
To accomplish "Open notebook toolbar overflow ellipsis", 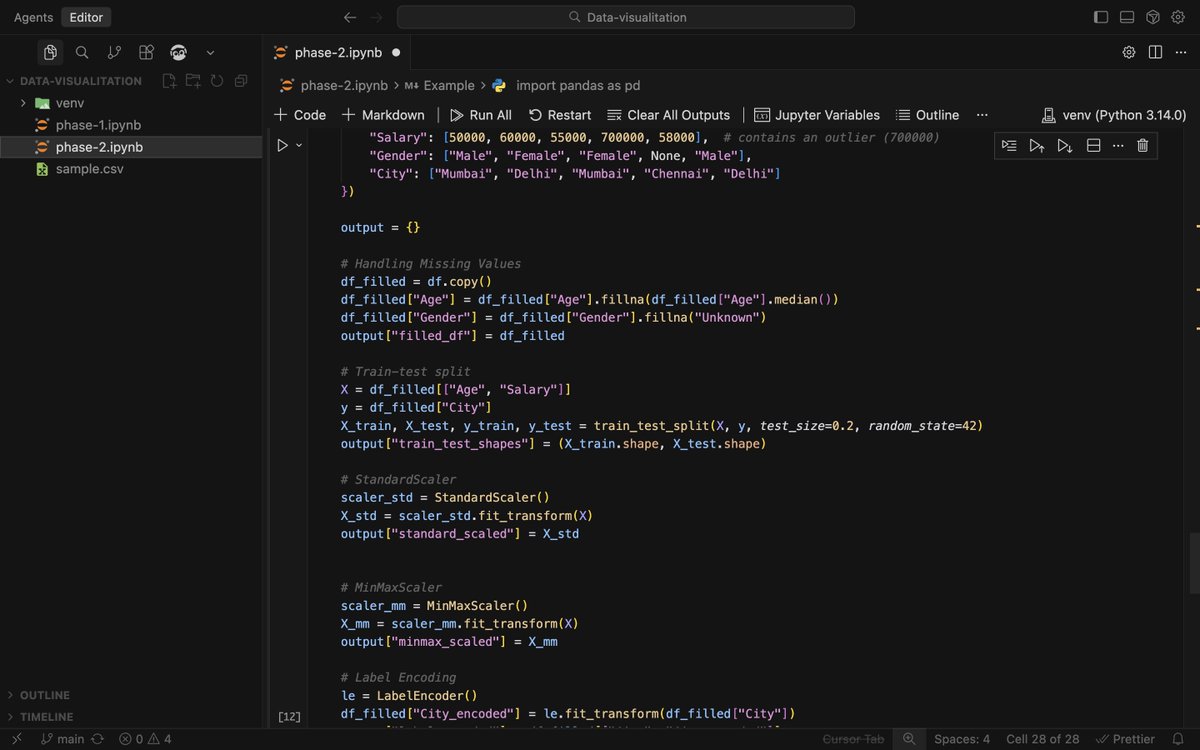I will pos(982,115).
